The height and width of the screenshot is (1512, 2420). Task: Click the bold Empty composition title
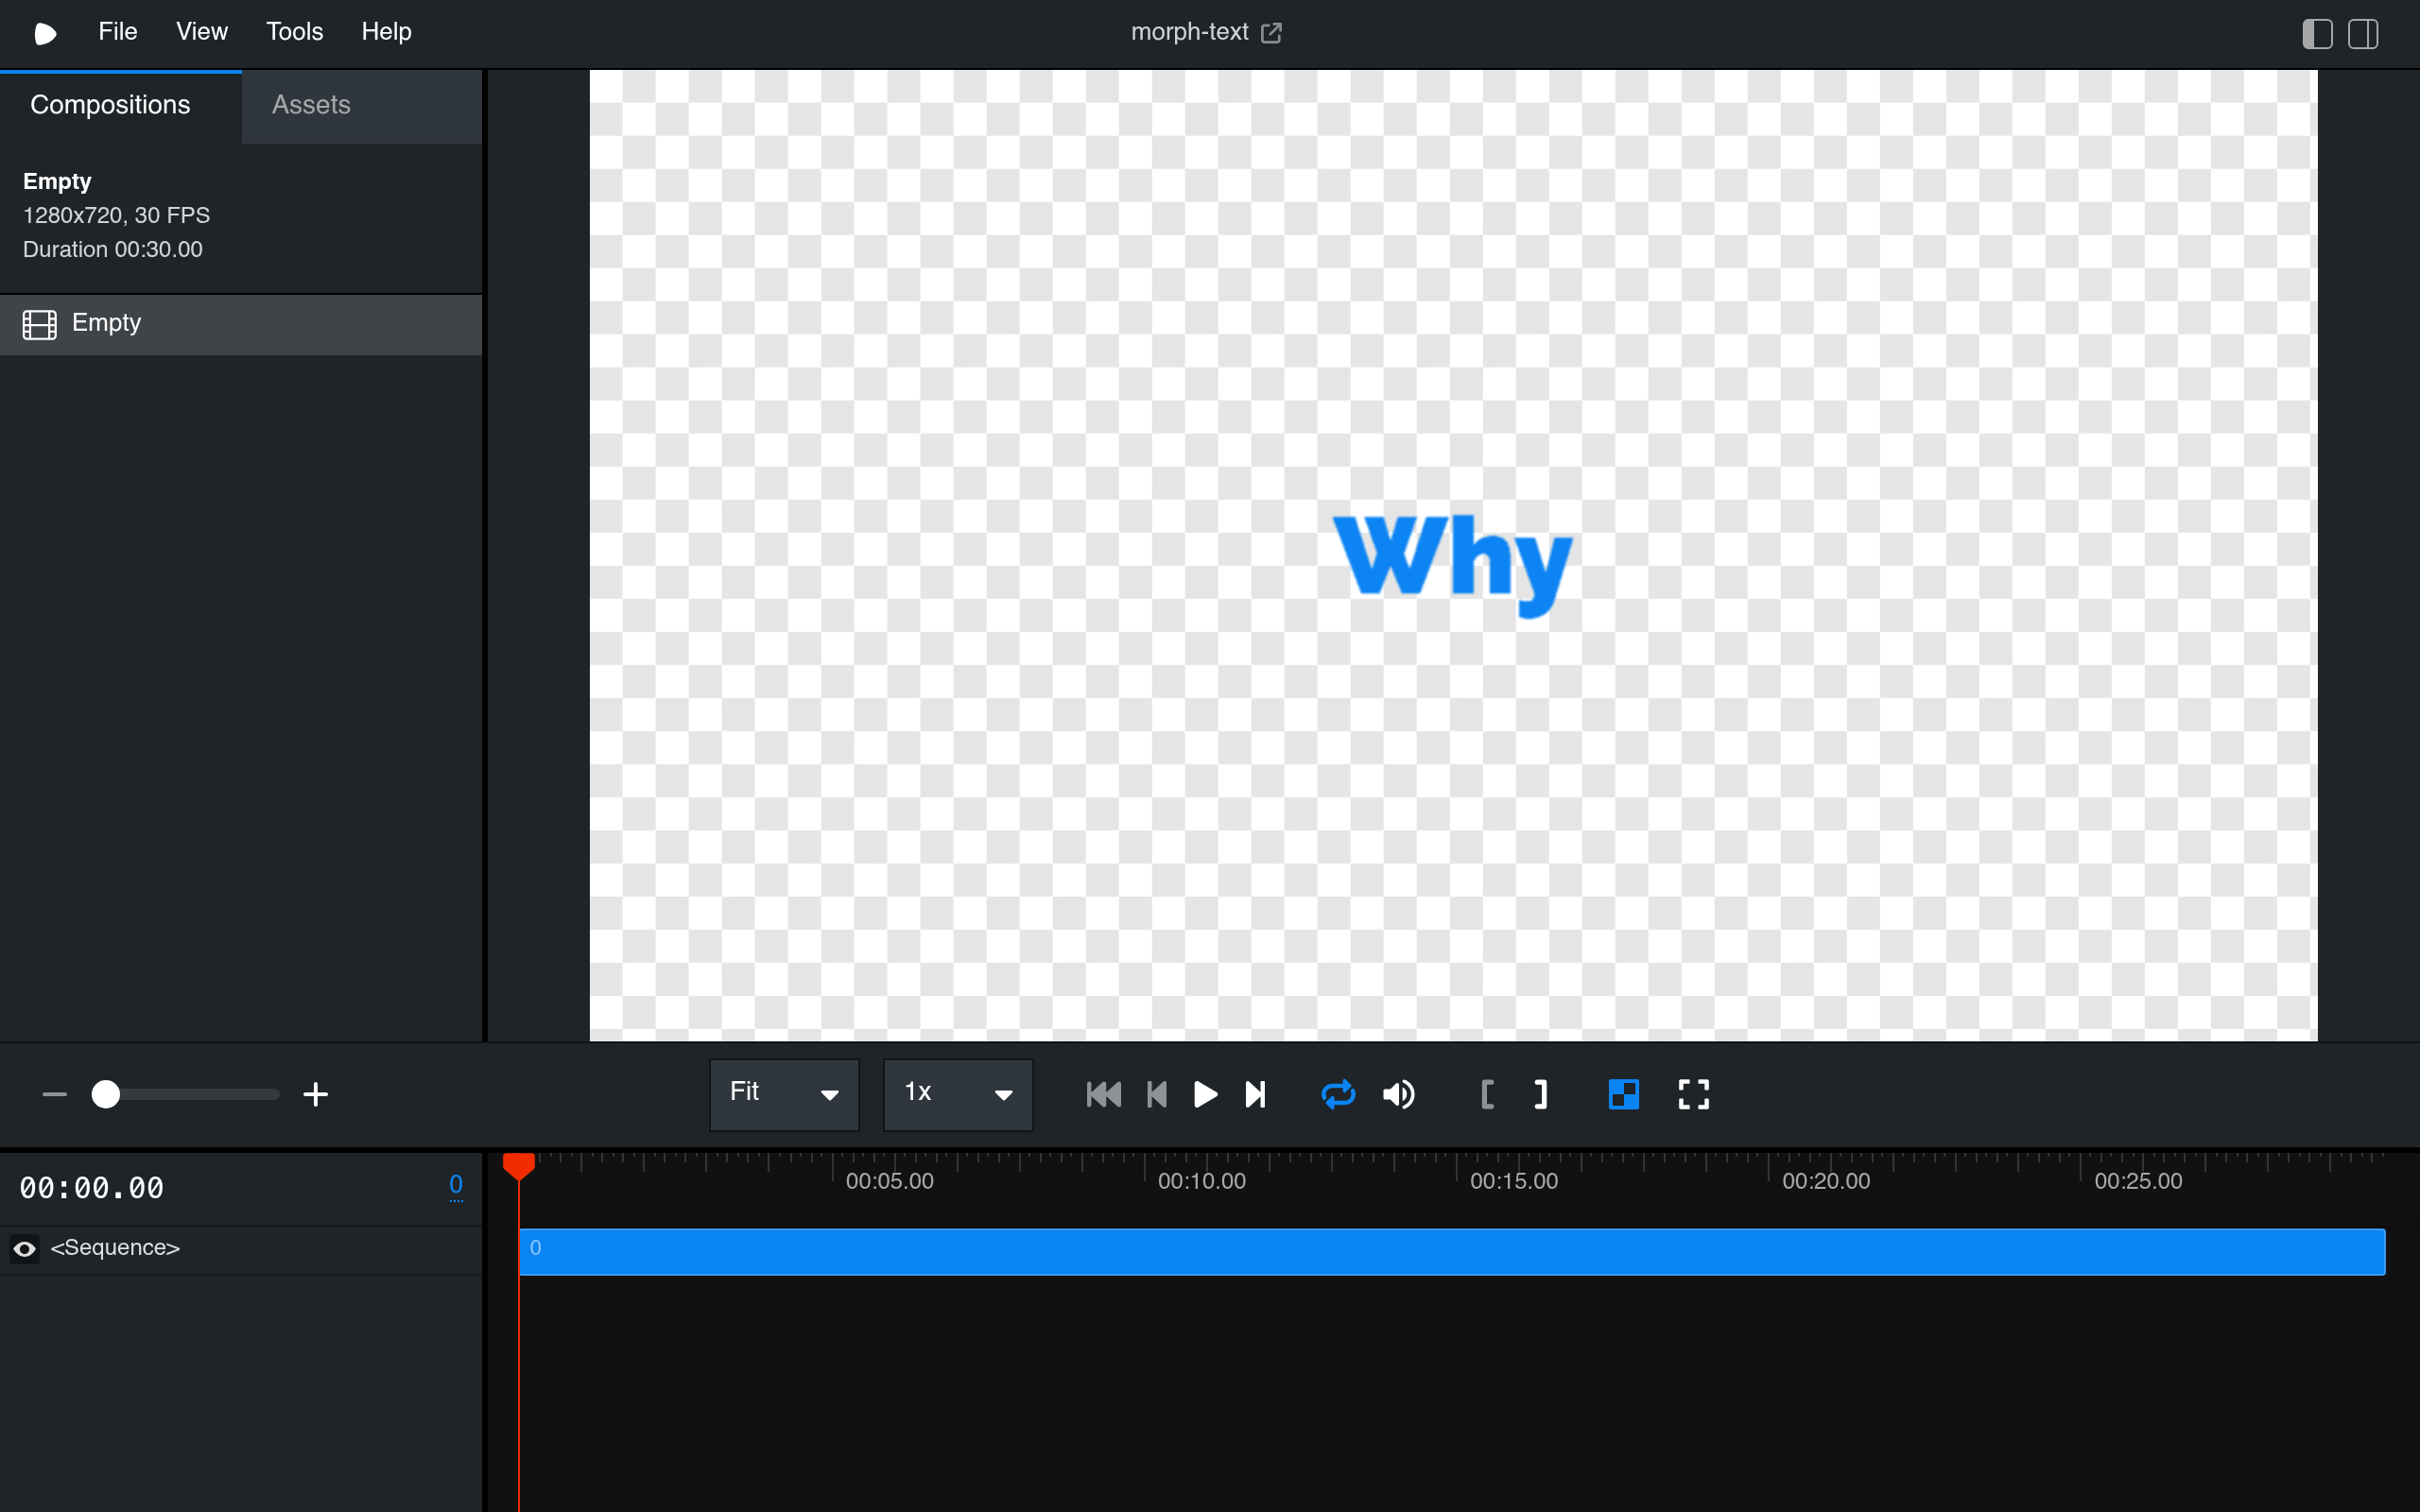(x=57, y=181)
